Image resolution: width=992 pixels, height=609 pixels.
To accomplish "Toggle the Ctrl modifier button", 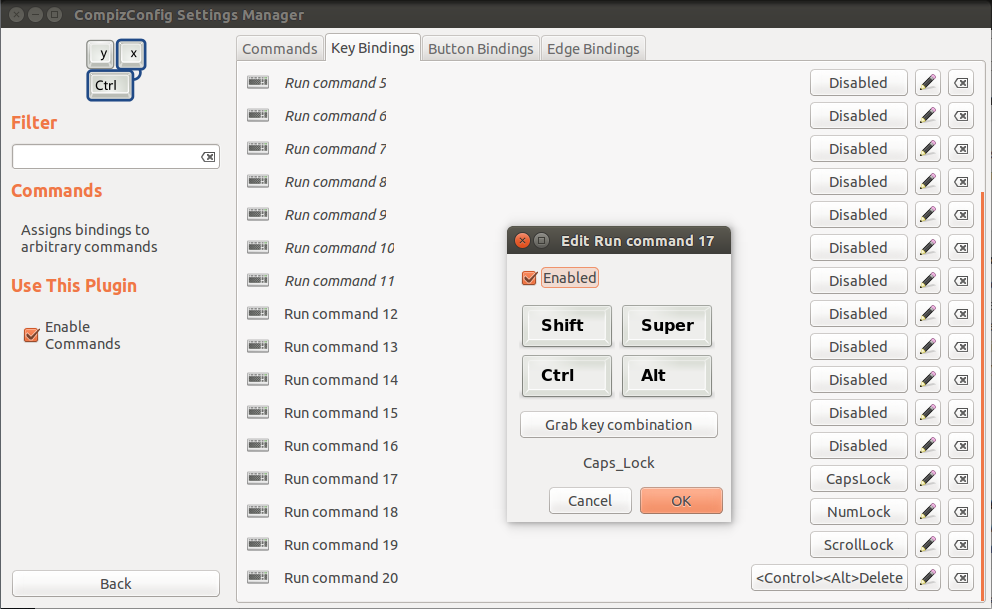I will click(x=567, y=376).
